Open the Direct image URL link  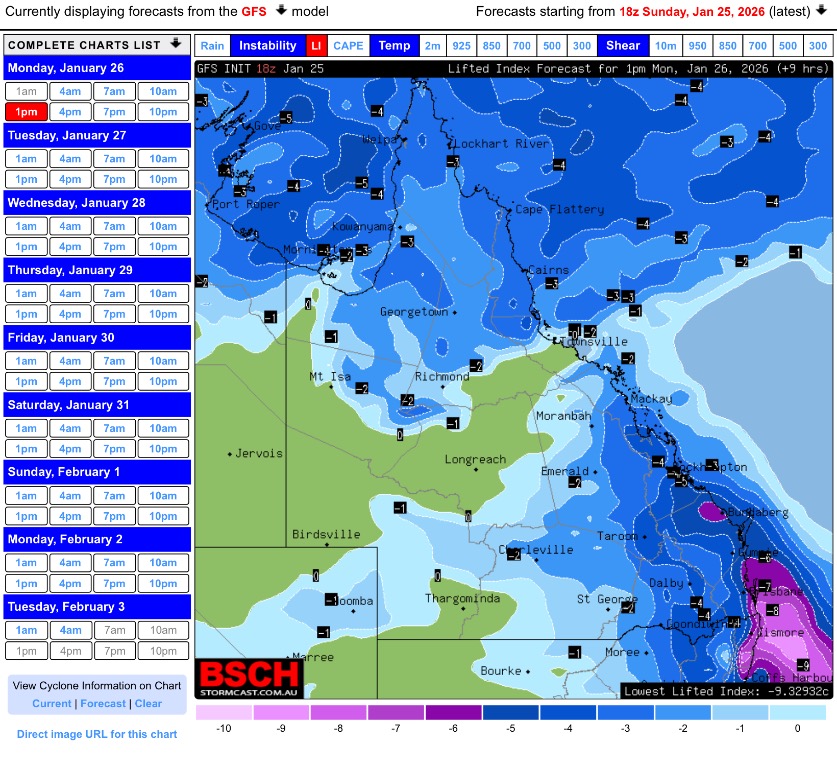pyautogui.click(x=97, y=734)
